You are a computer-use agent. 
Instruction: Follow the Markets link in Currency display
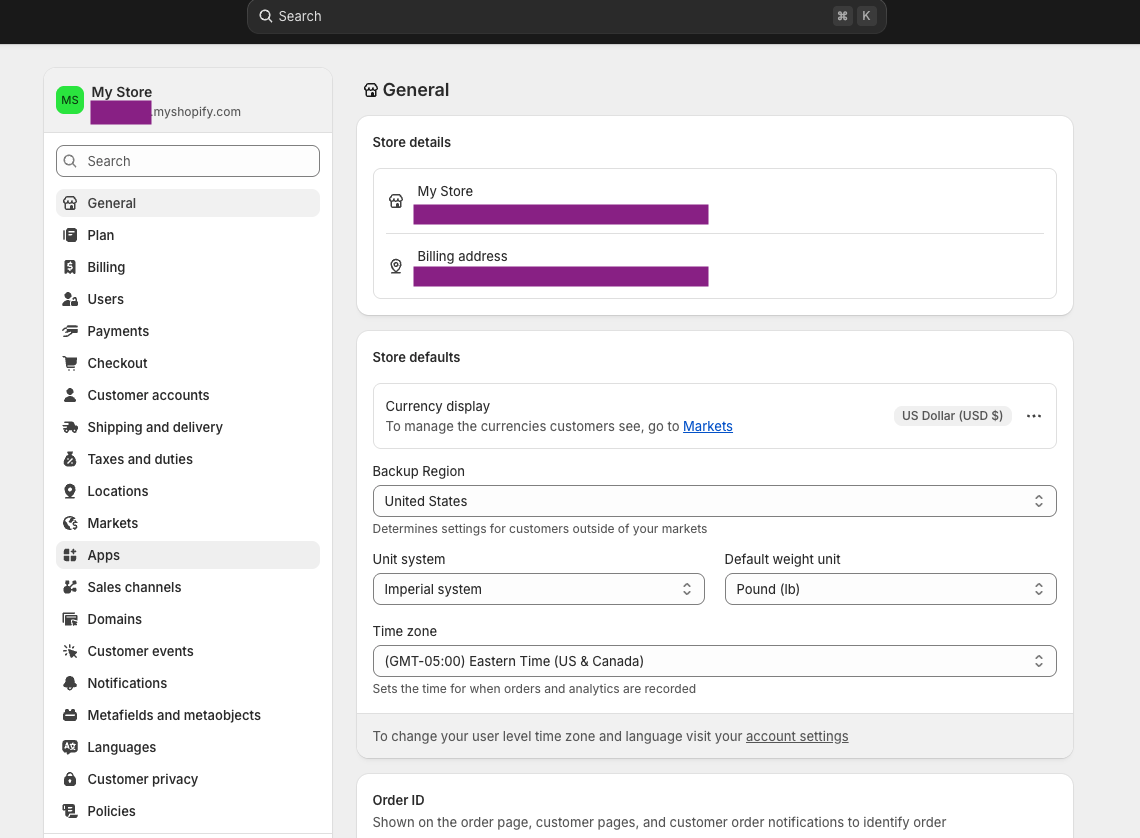click(707, 426)
